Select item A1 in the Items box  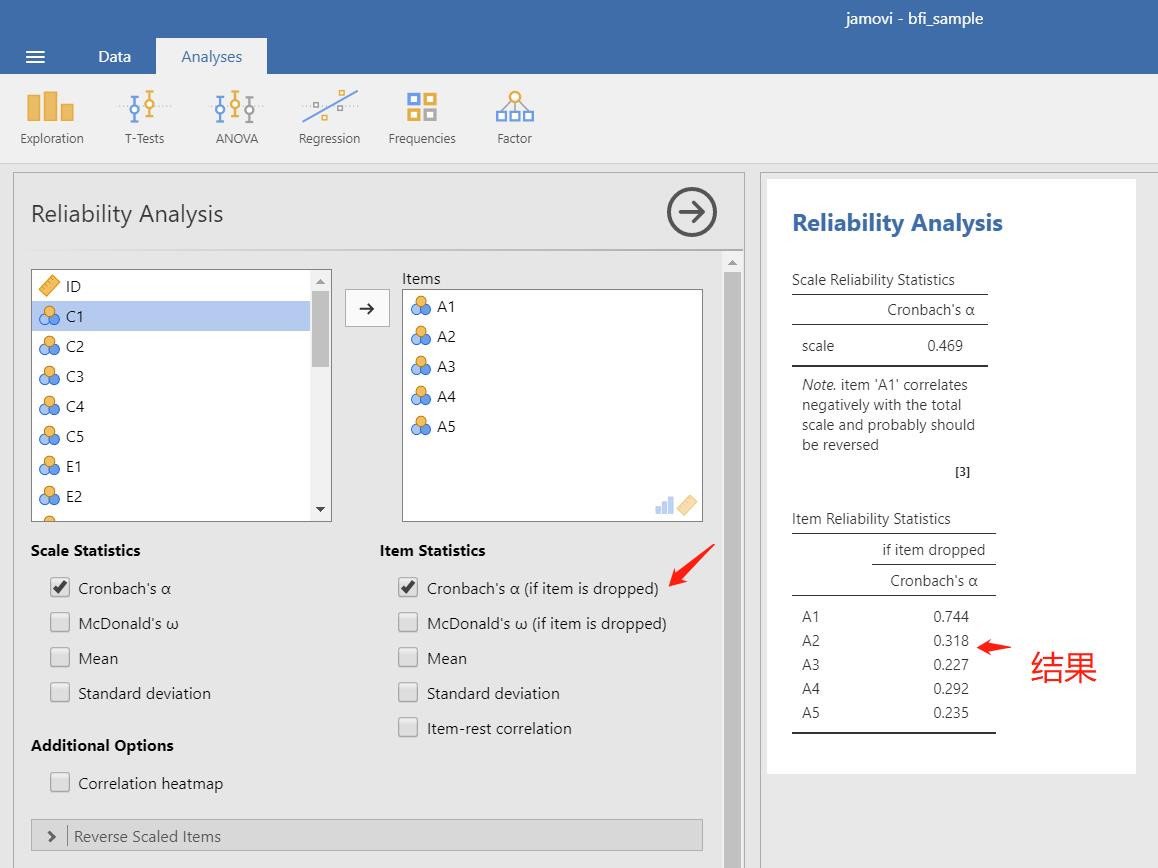(x=552, y=307)
